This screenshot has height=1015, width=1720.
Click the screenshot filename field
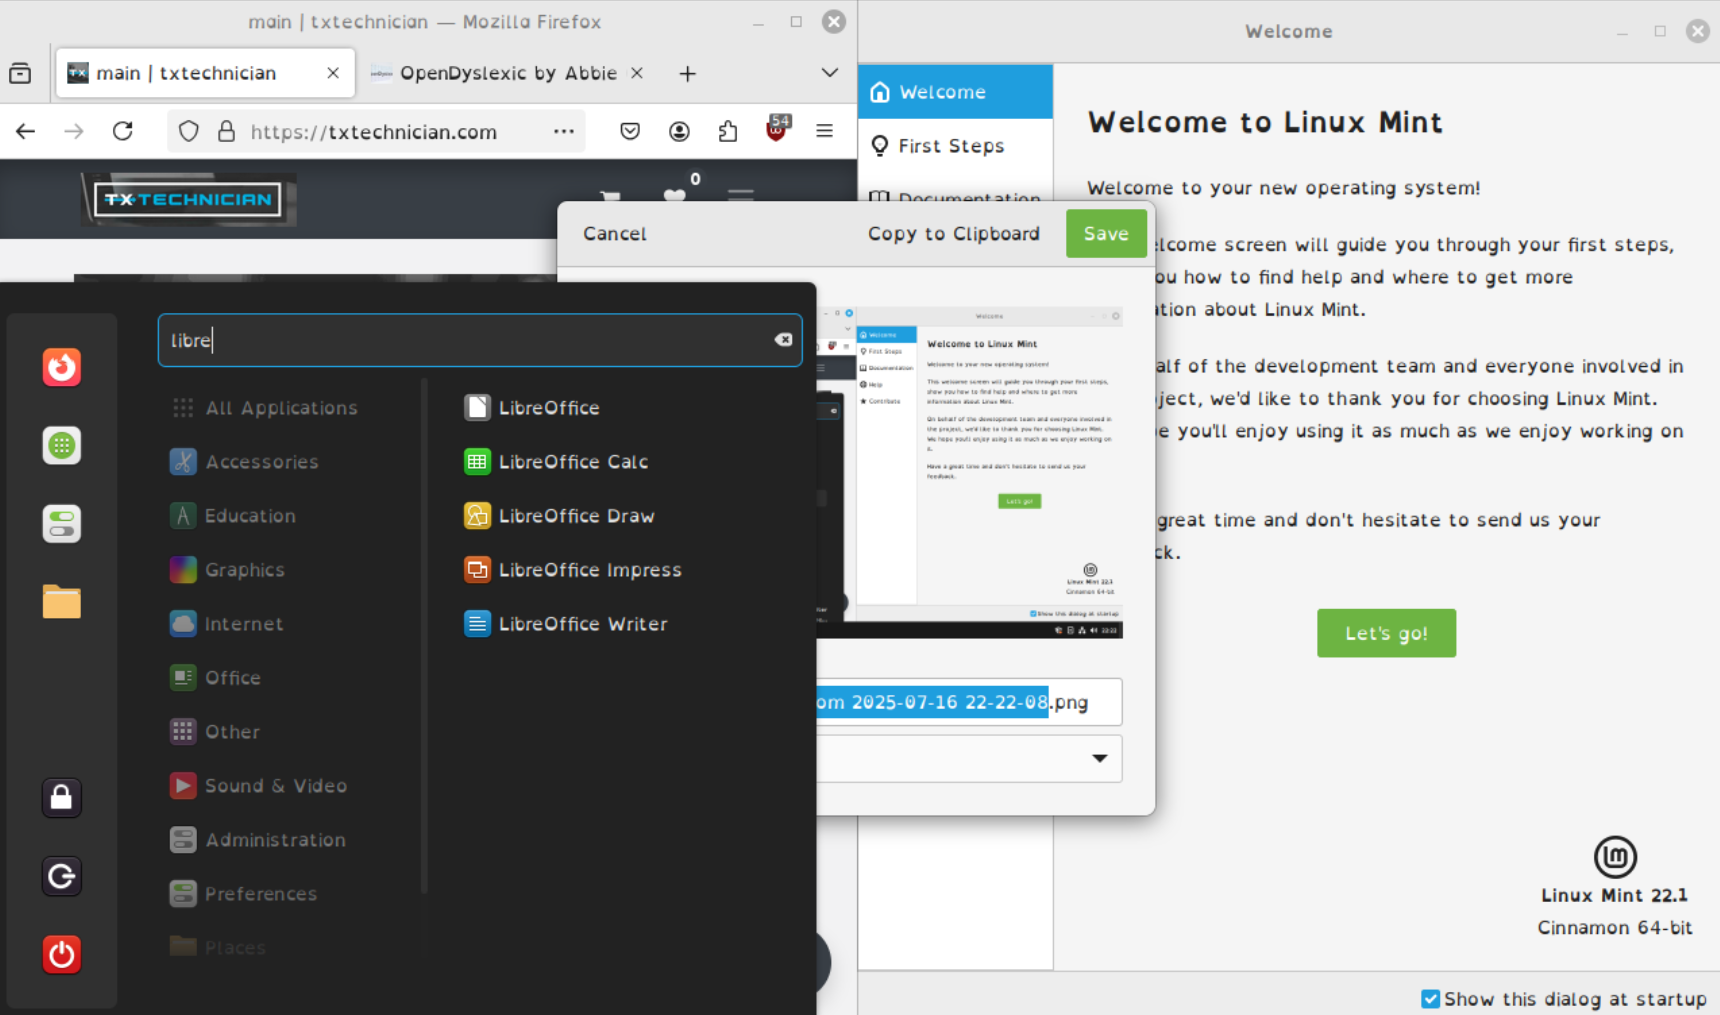969,702
